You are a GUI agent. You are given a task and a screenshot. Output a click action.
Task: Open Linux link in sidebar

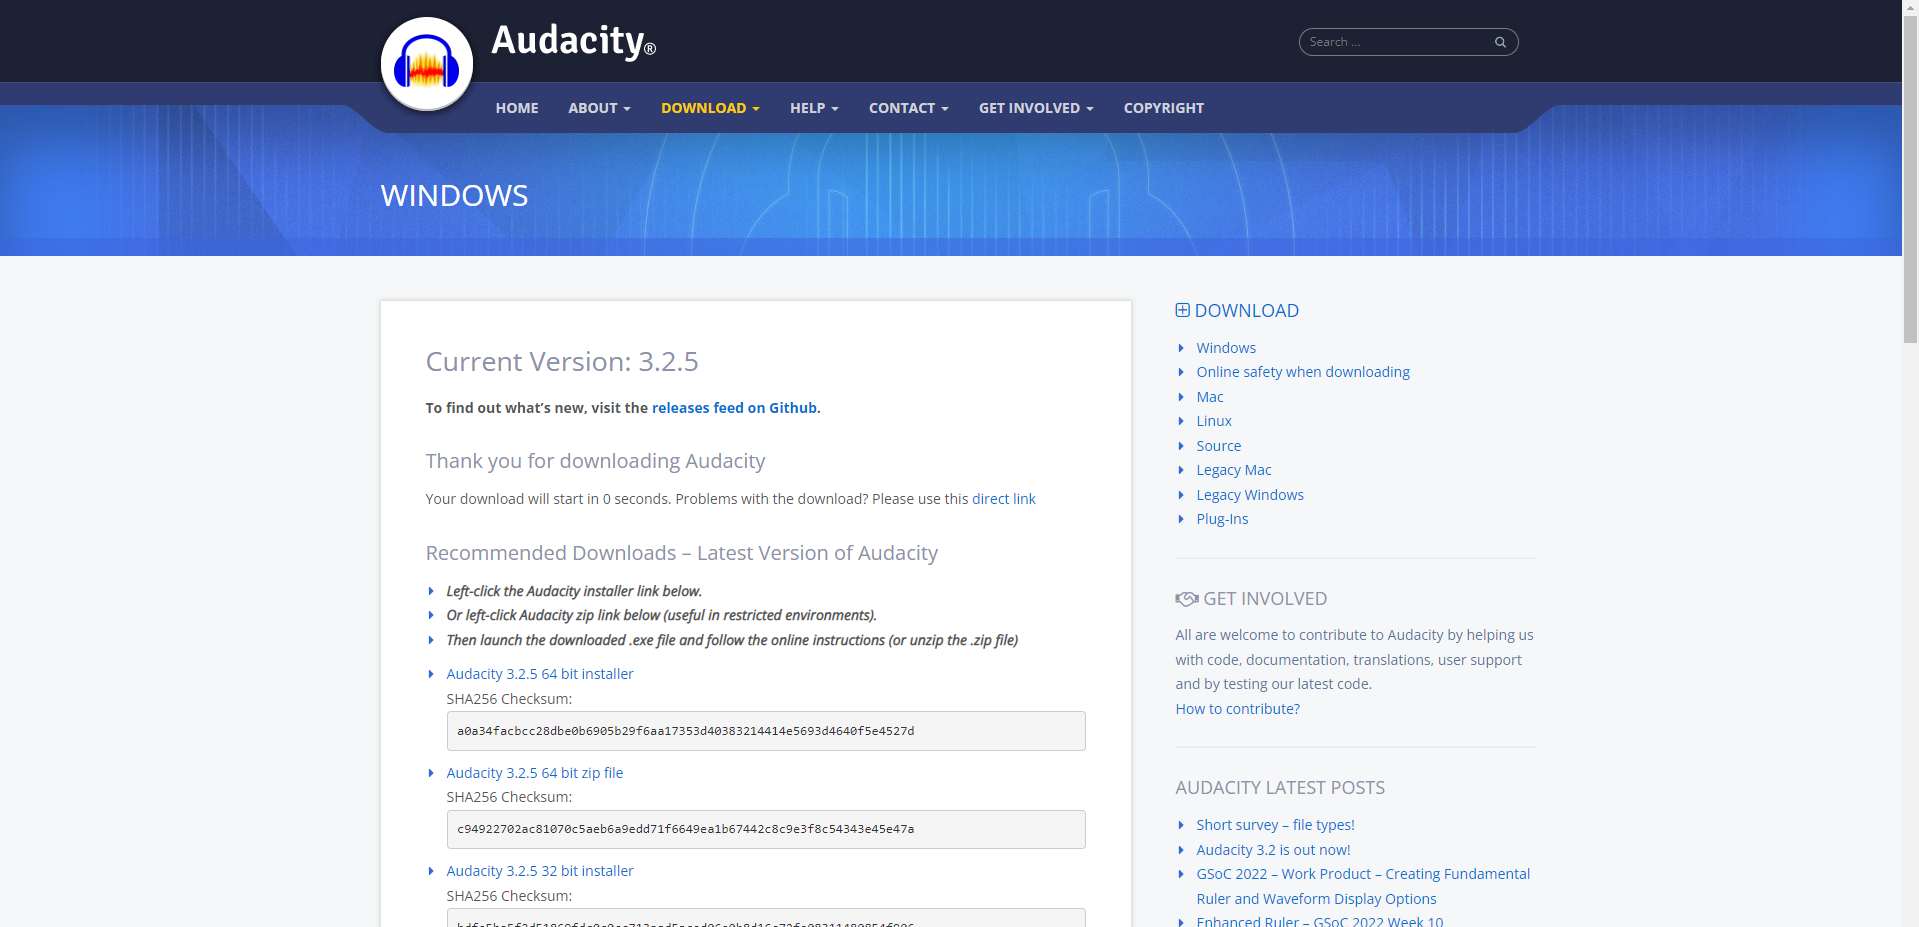tap(1214, 421)
